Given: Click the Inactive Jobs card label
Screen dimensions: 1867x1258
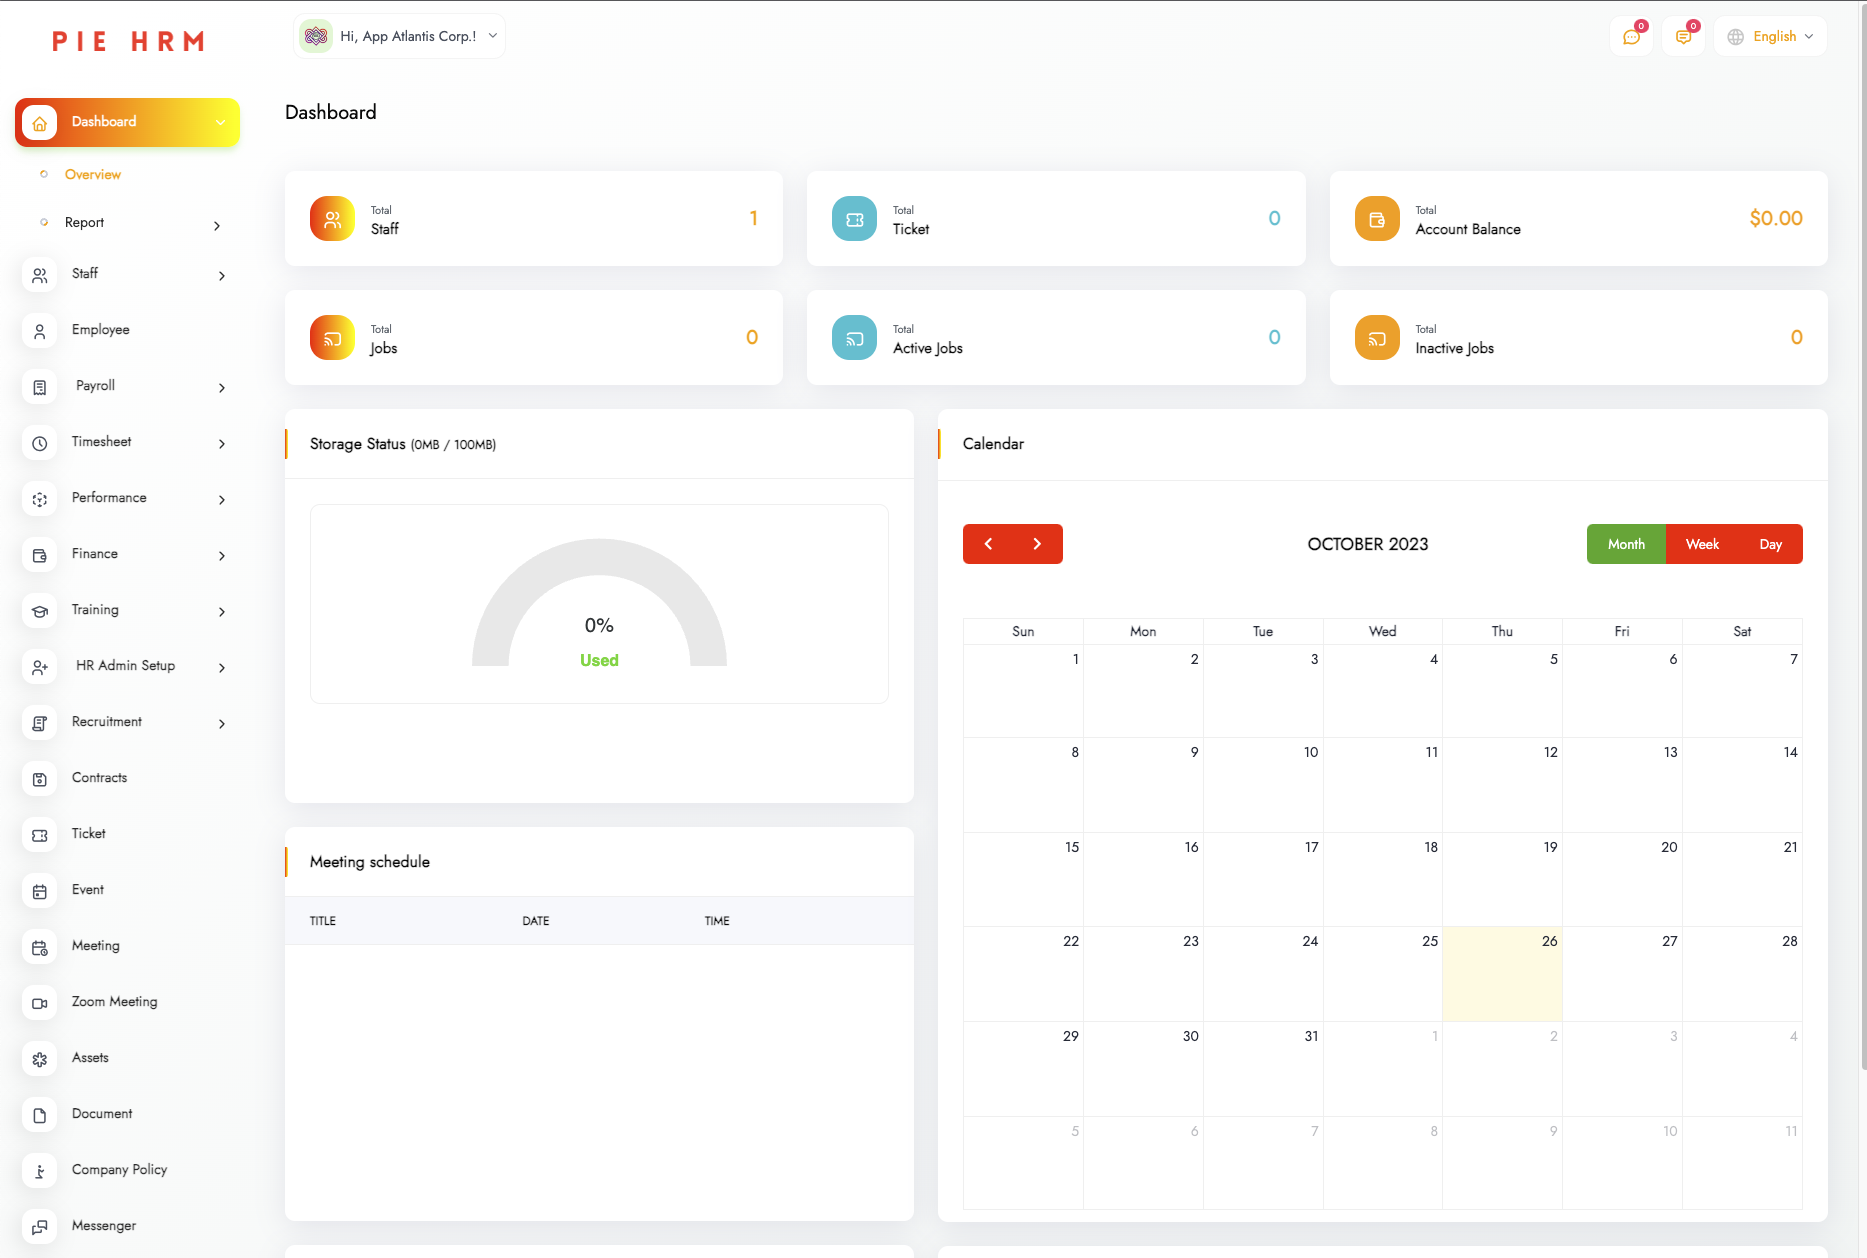Looking at the screenshot, I should coord(1455,348).
